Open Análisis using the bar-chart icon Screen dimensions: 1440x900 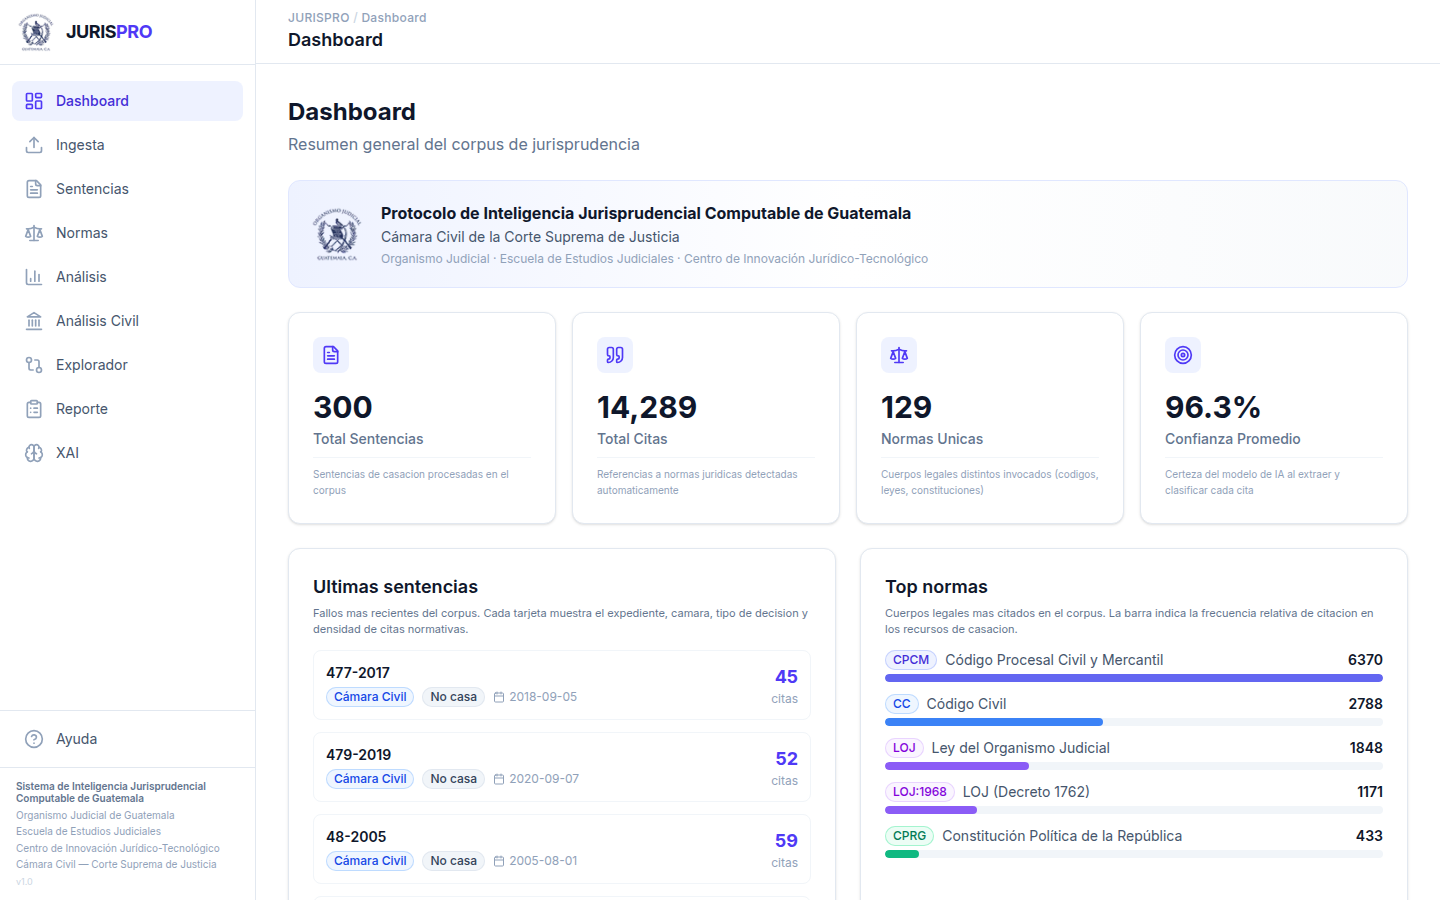31,276
